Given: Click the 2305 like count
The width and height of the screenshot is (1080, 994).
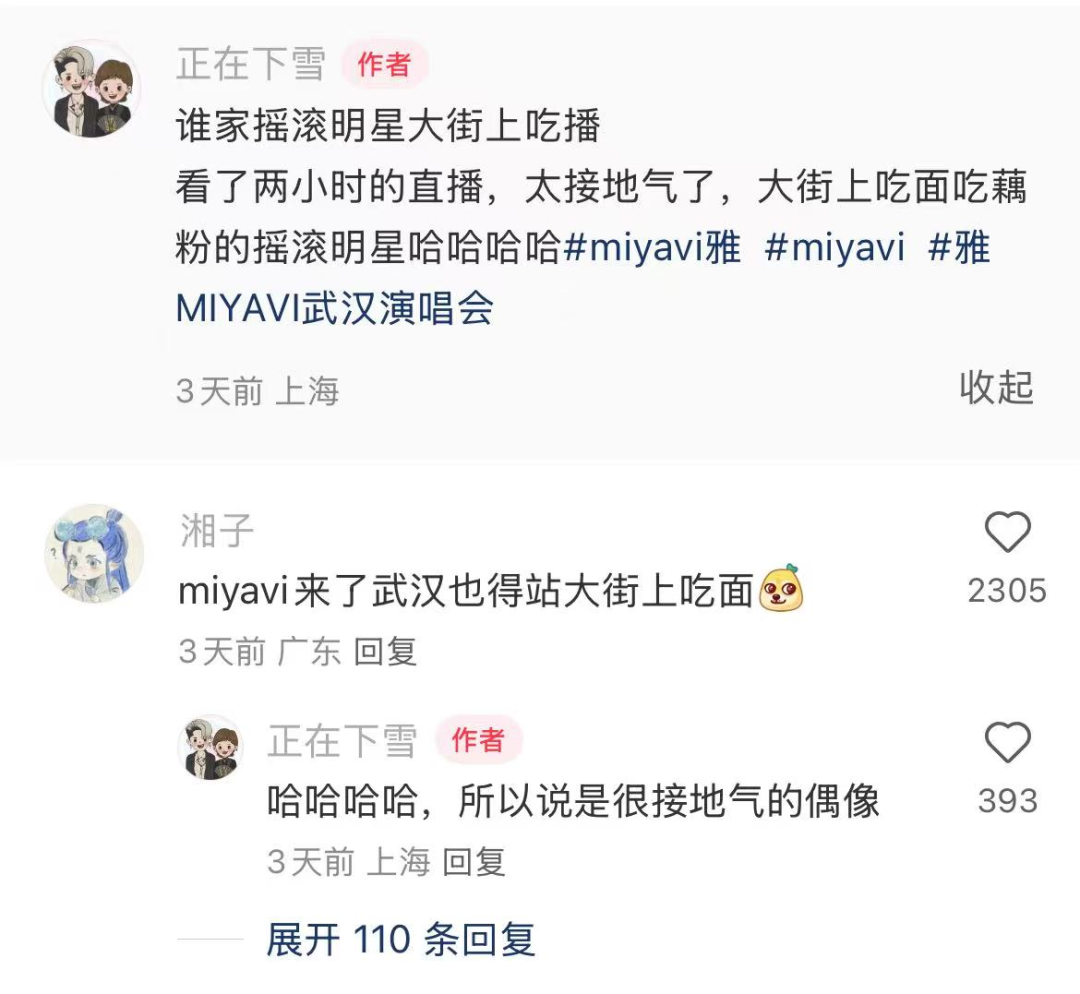Looking at the screenshot, I should click(1007, 591).
